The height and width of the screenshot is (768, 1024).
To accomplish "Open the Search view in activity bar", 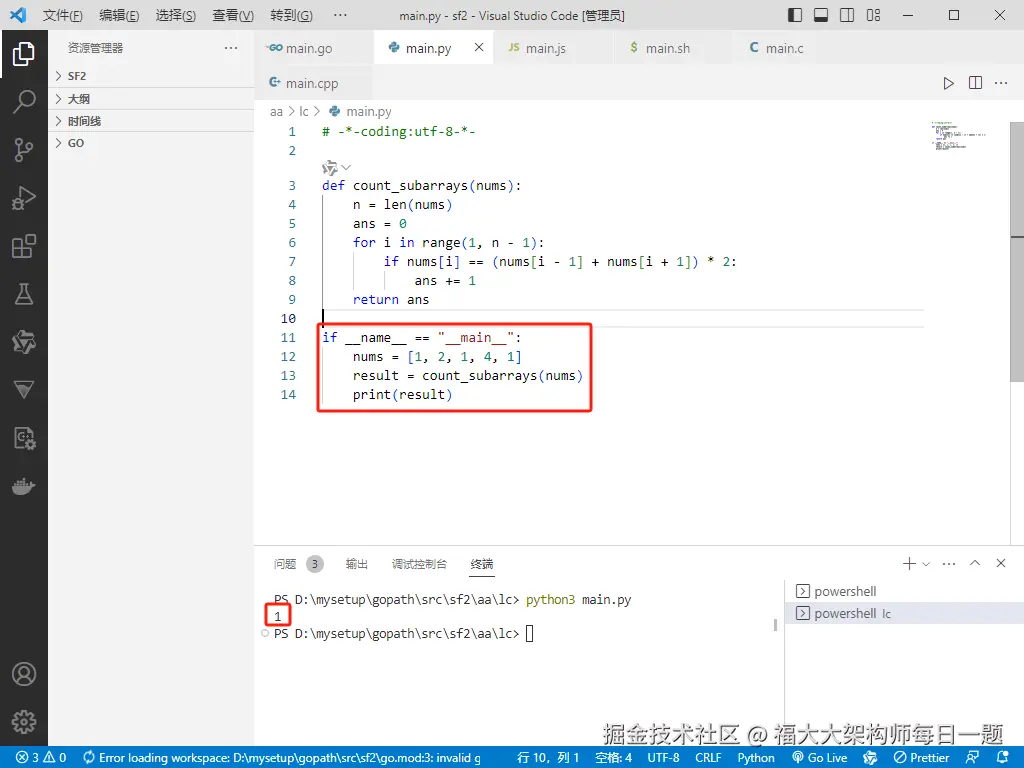I will (24, 102).
